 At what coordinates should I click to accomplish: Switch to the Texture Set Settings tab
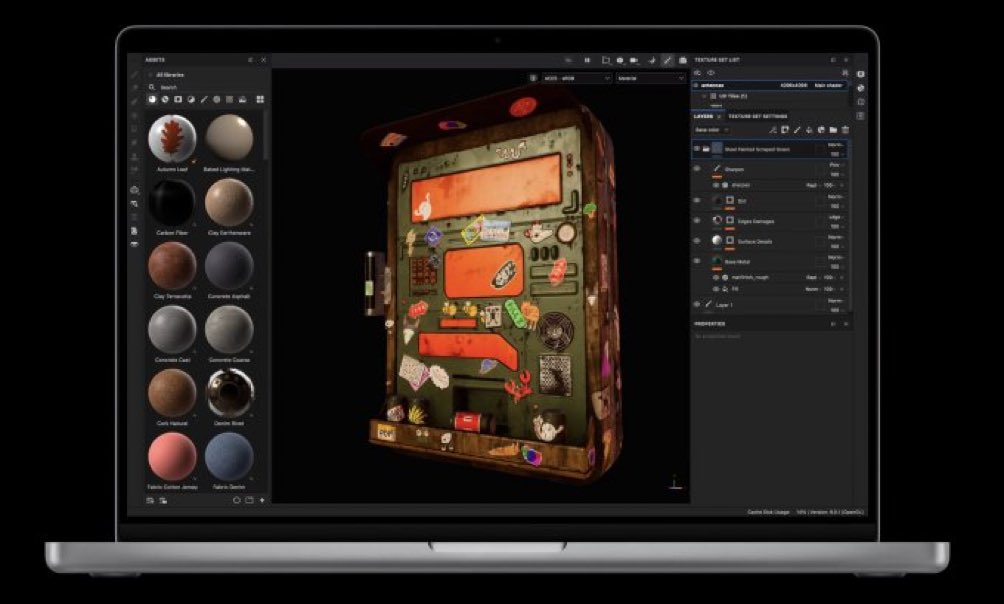coord(757,116)
